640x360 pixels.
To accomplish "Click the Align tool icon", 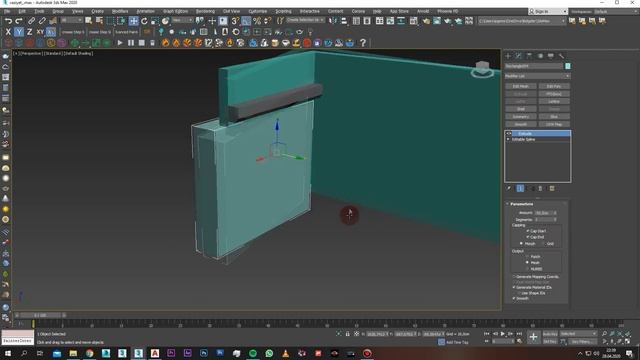I will click(344, 21).
